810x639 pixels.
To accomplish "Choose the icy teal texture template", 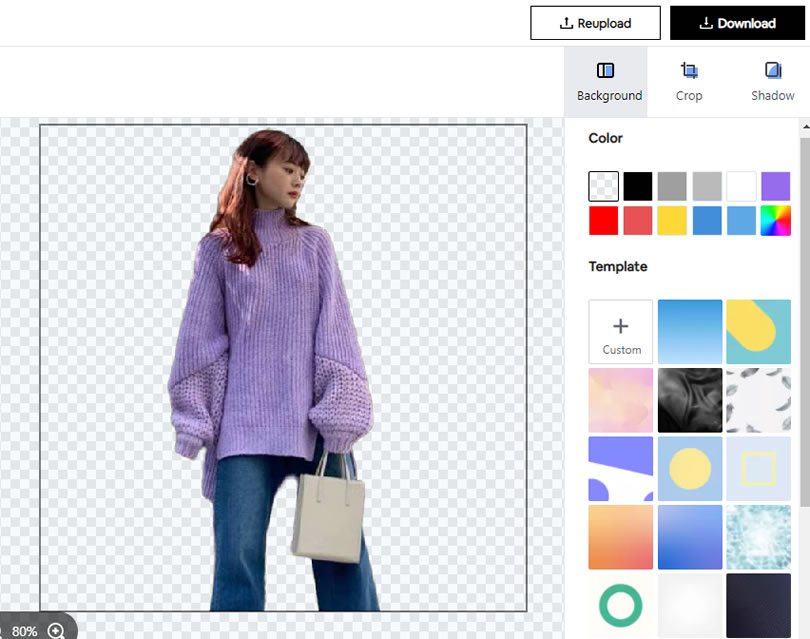I will (x=758, y=537).
